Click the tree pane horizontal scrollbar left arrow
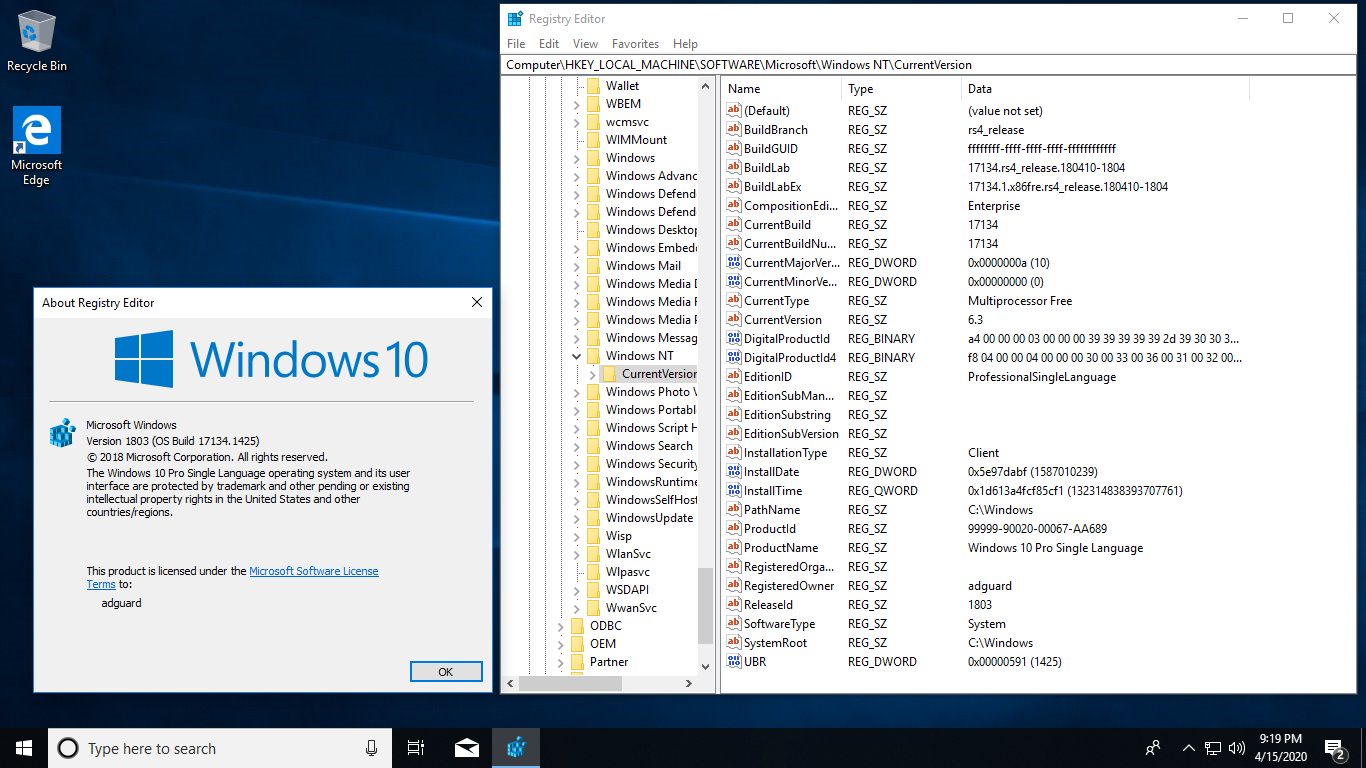Image resolution: width=1366 pixels, height=768 pixels. pyautogui.click(x=511, y=684)
